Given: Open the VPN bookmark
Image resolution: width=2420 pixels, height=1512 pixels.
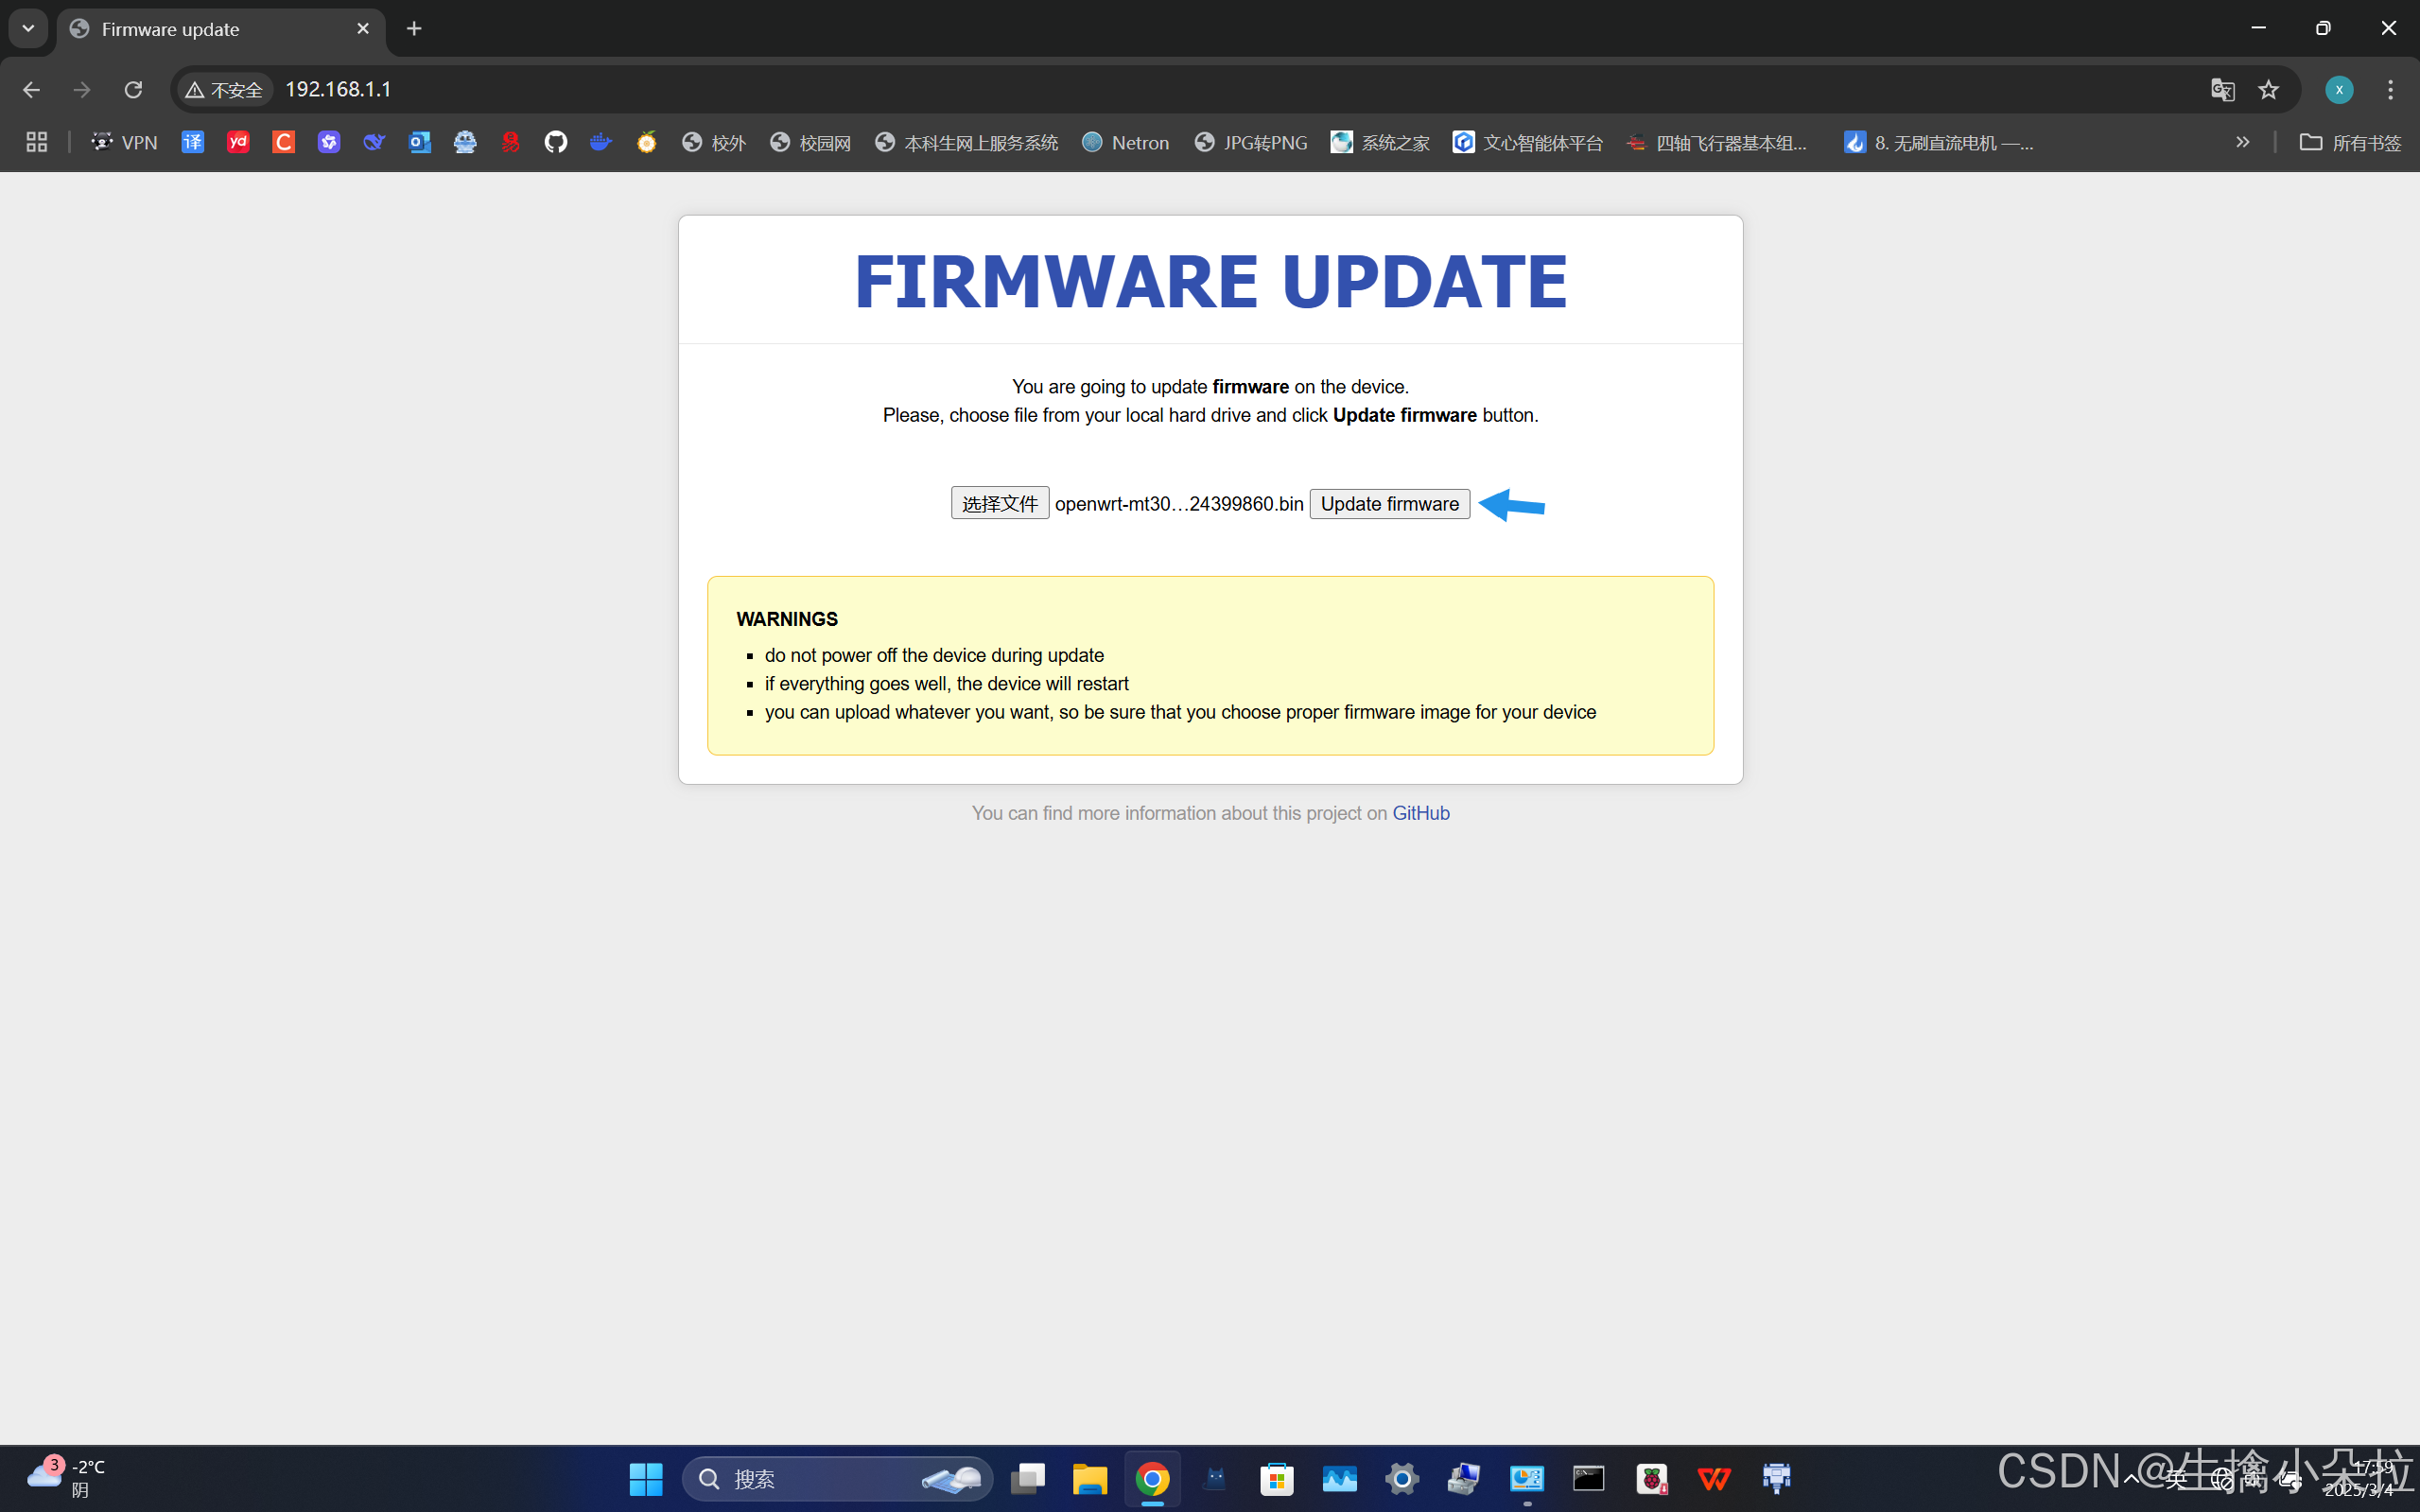Looking at the screenshot, I should (x=124, y=142).
